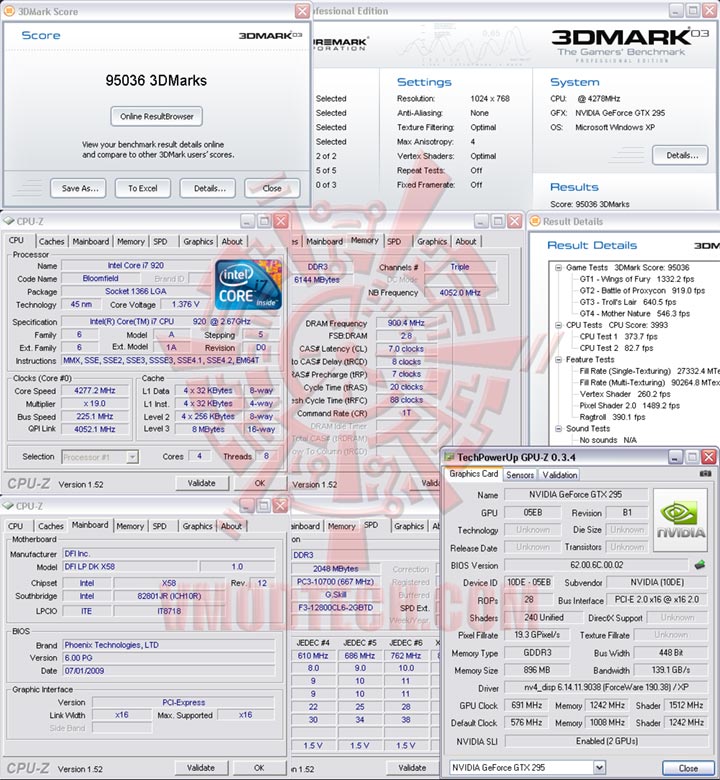Select the GT1 - Wings of Fury result row
This screenshot has height=780, width=720.
coord(636,279)
